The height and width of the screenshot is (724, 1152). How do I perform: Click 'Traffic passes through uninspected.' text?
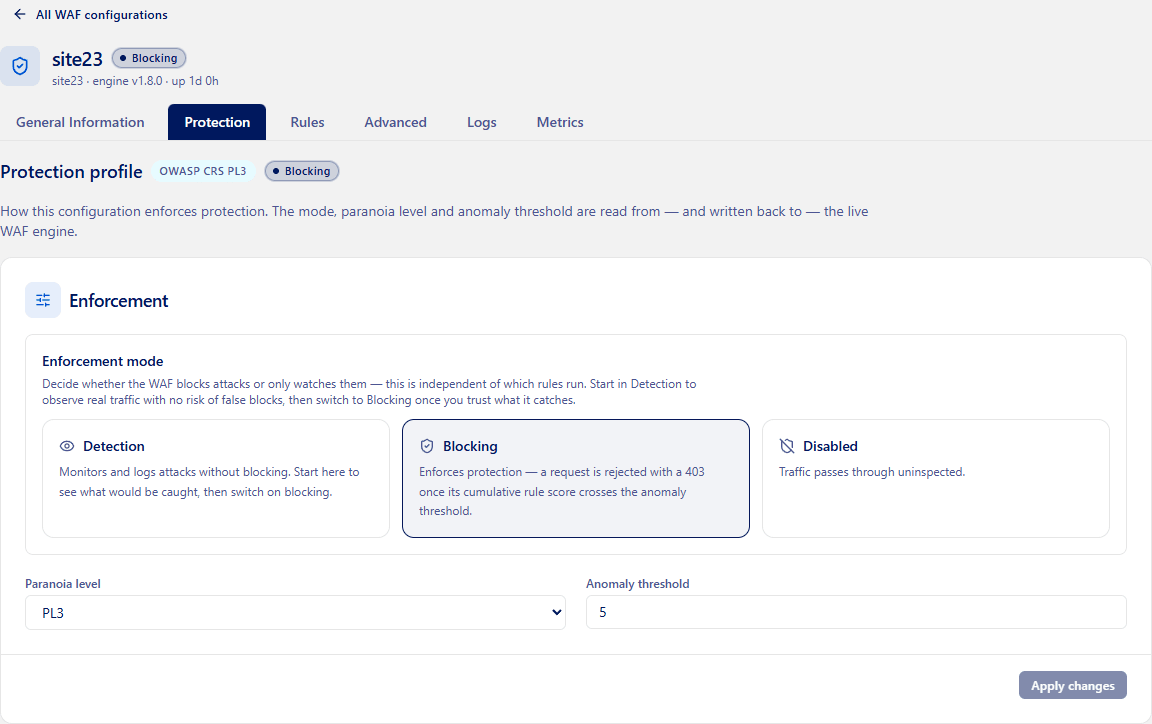pos(872,472)
